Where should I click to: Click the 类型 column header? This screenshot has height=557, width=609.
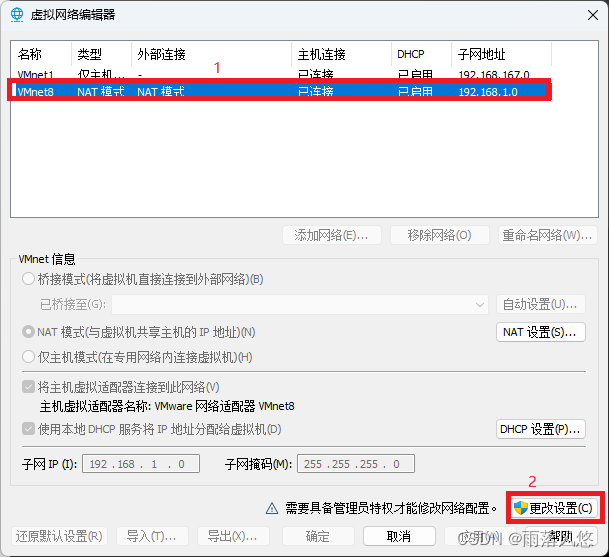click(x=101, y=54)
